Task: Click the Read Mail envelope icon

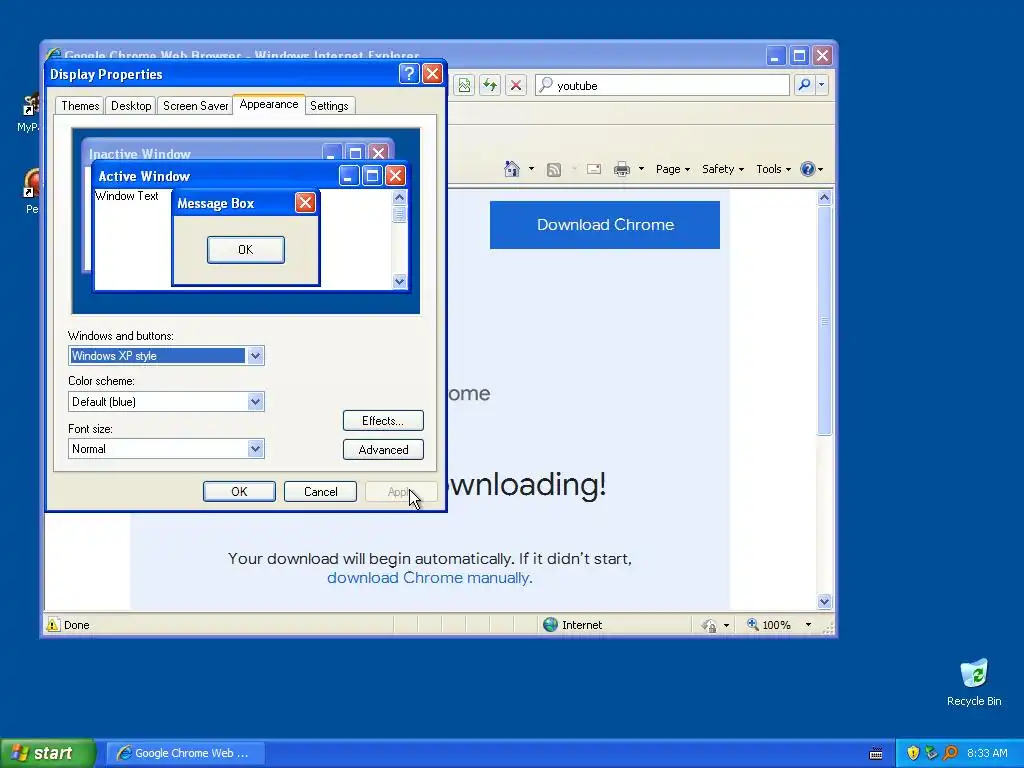Action: 594,169
